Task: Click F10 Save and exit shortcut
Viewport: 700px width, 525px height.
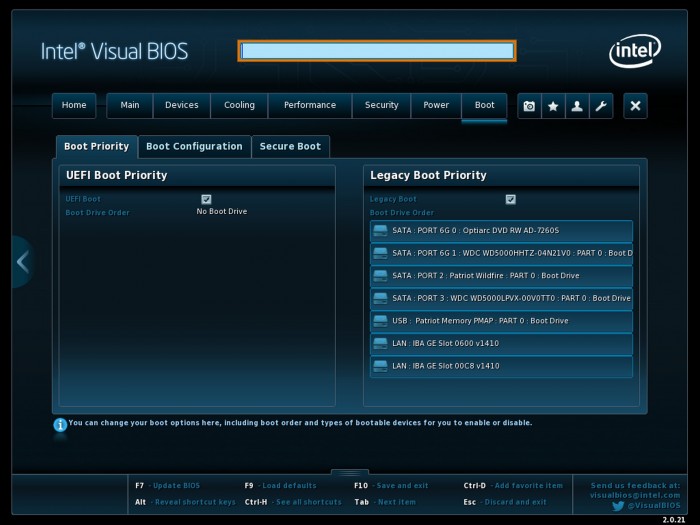Action: coord(391,486)
